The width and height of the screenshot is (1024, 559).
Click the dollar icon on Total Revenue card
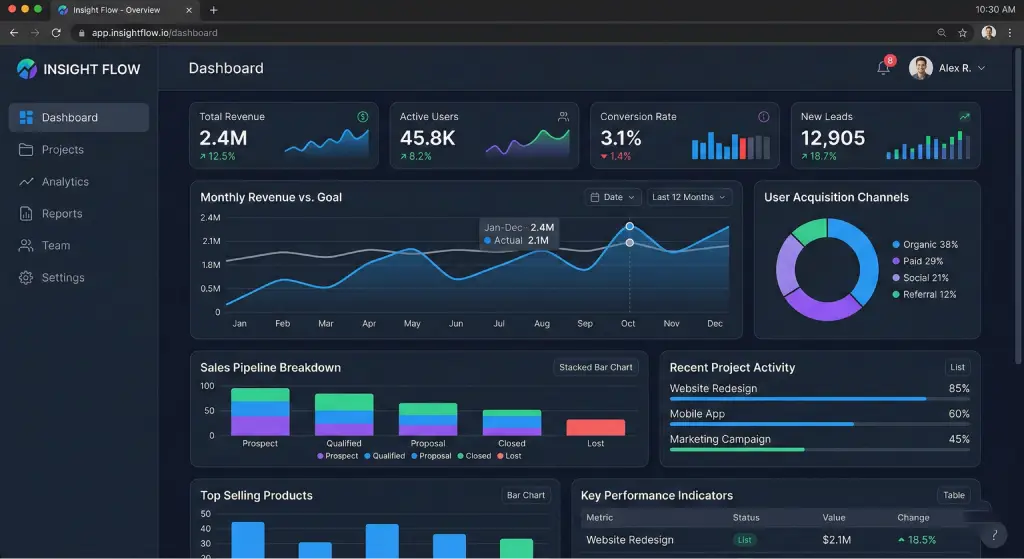coord(363,117)
